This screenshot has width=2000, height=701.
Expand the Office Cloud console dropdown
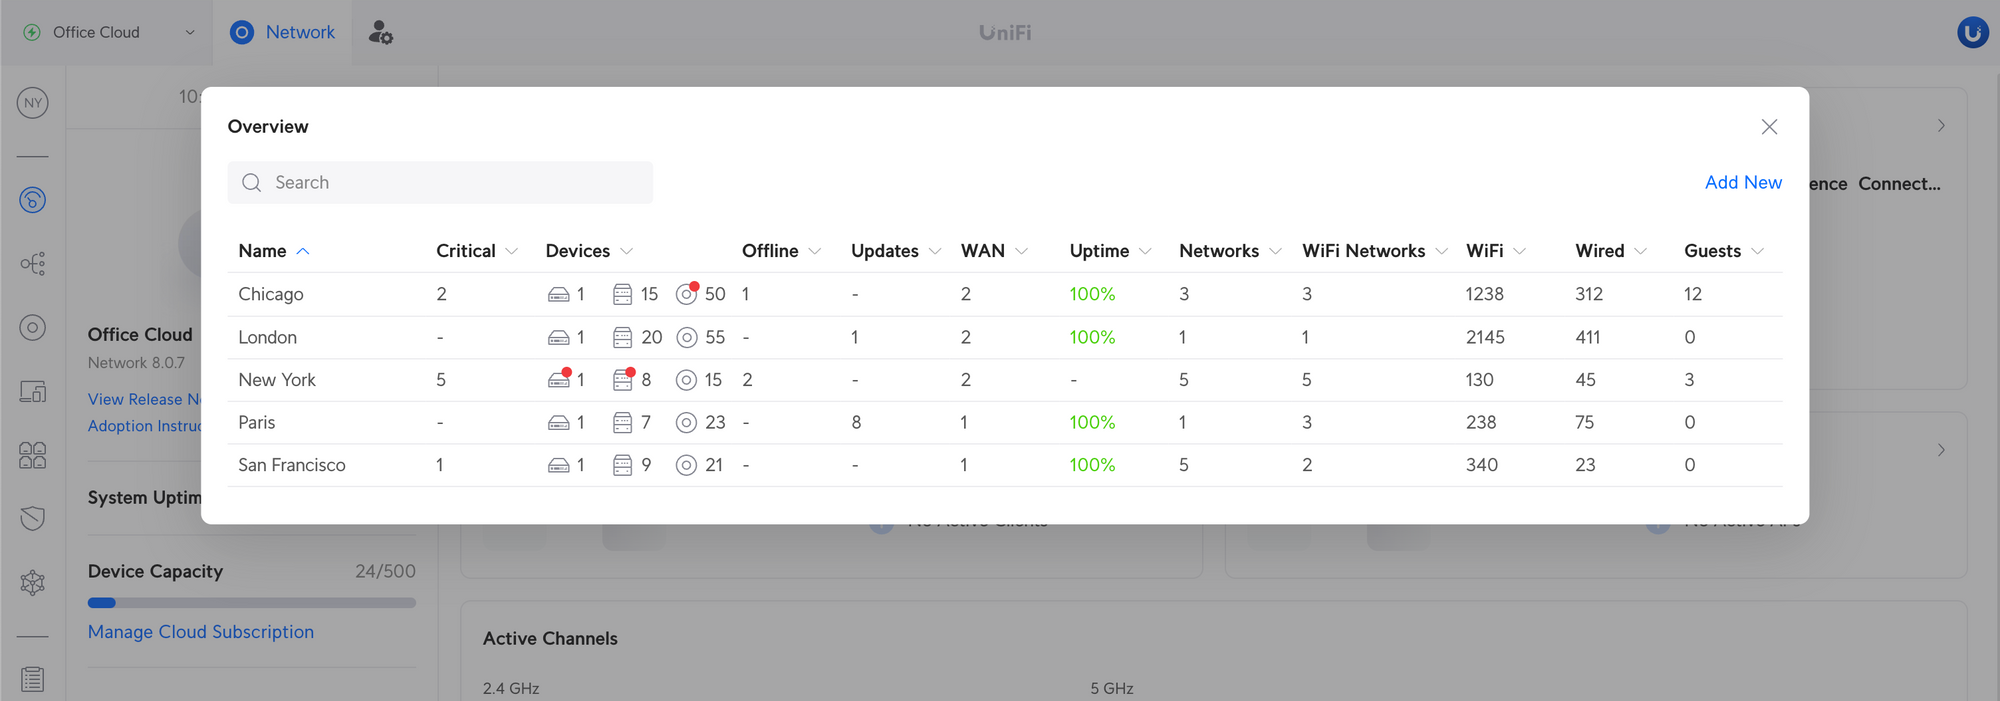[190, 33]
